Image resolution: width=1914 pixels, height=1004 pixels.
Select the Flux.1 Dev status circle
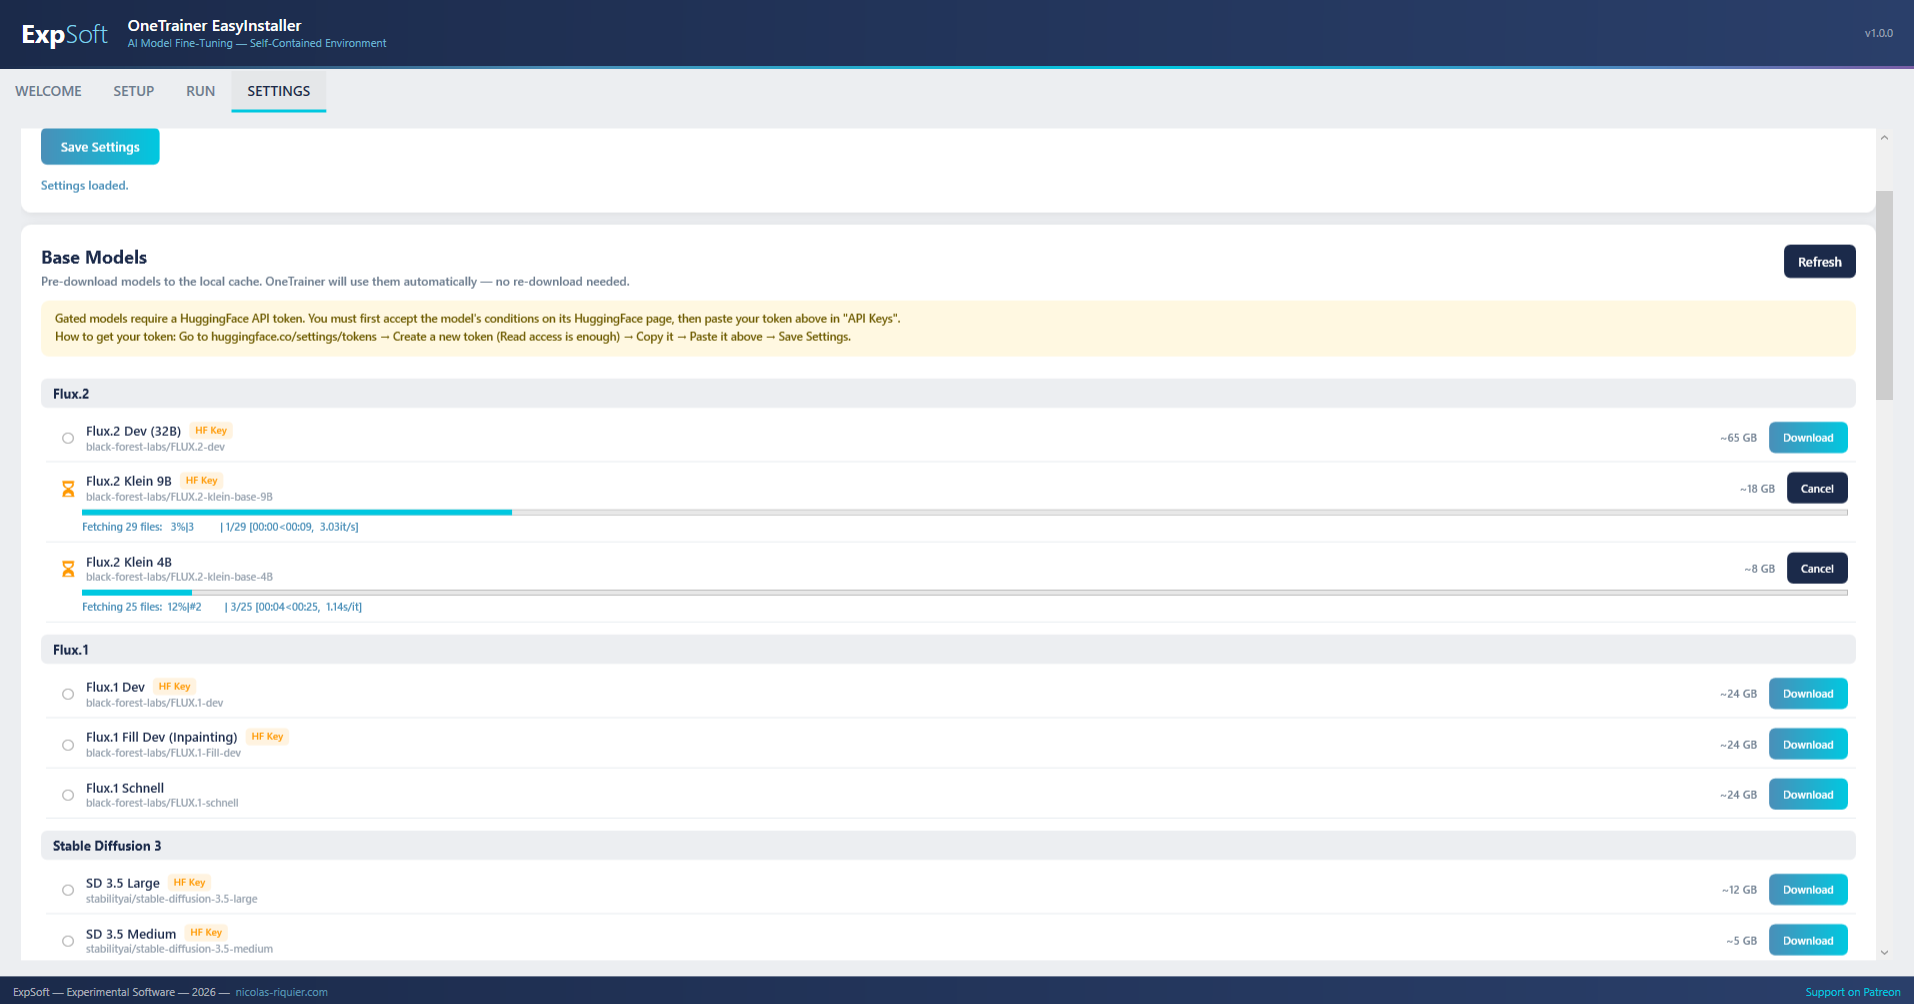tap(68, 694)
